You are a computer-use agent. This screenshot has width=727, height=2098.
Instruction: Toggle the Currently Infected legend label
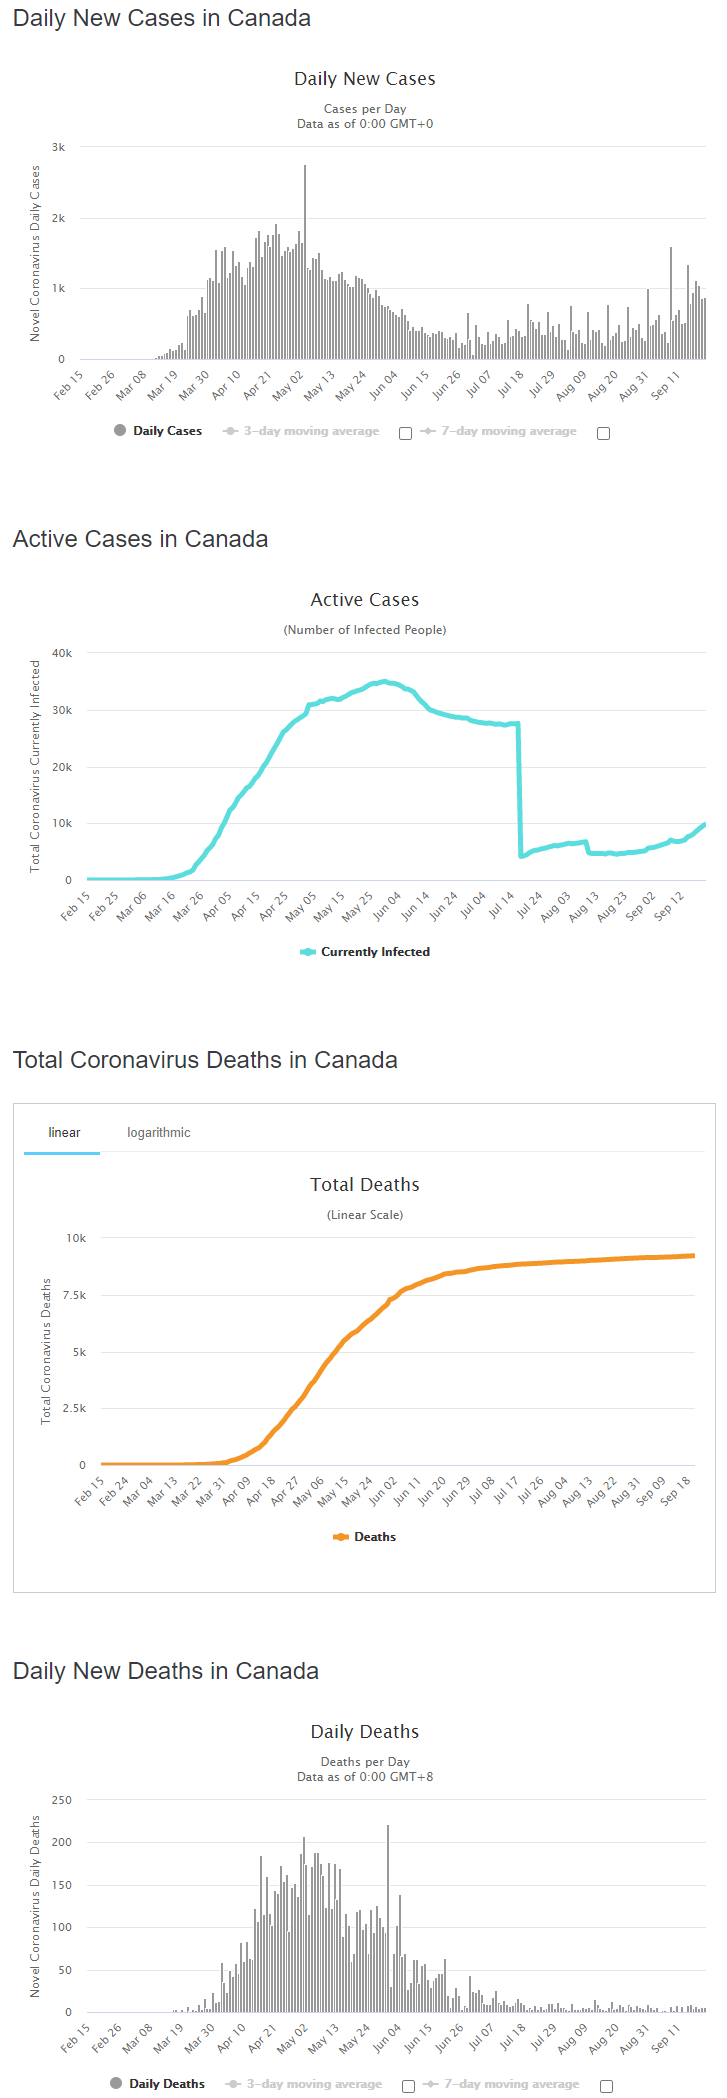[375, 952]
